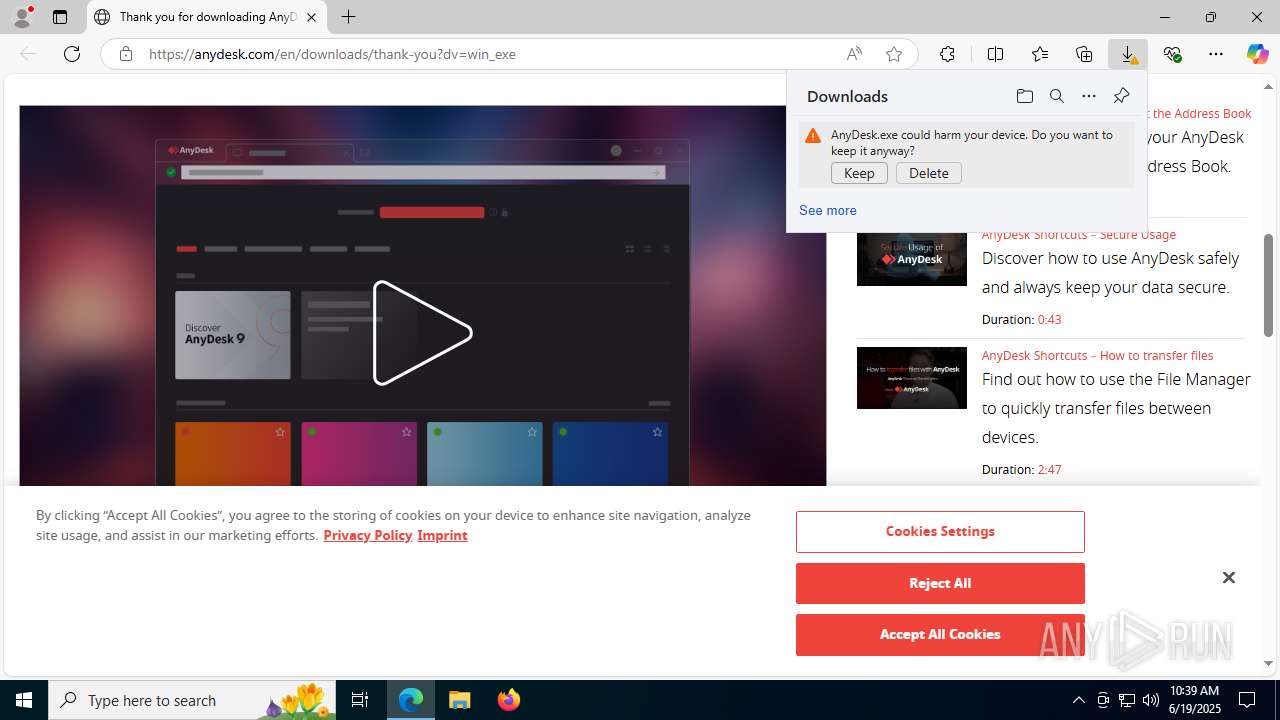Viewport: 1280px width, 720px height.
Task: Open Task View on taskbar
Action: 360,700
